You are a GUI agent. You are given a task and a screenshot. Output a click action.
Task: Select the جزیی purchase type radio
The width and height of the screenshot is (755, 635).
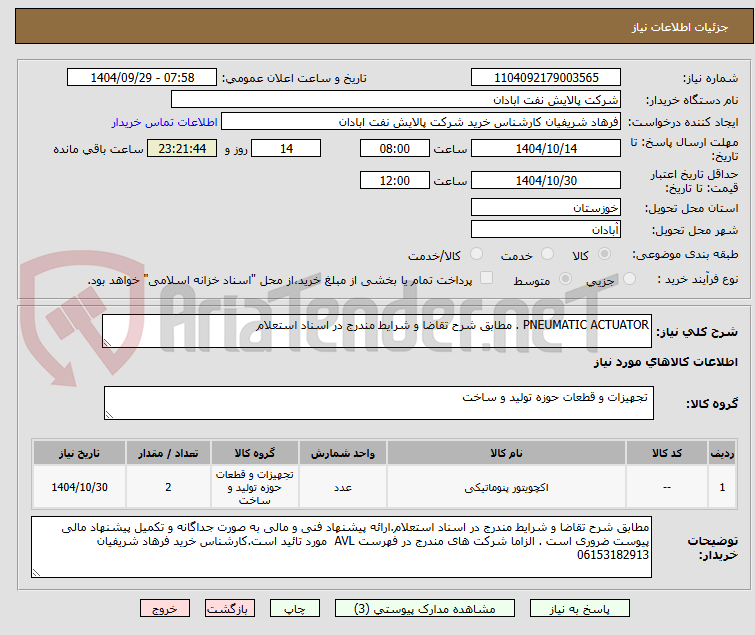(x=629, y=278)
